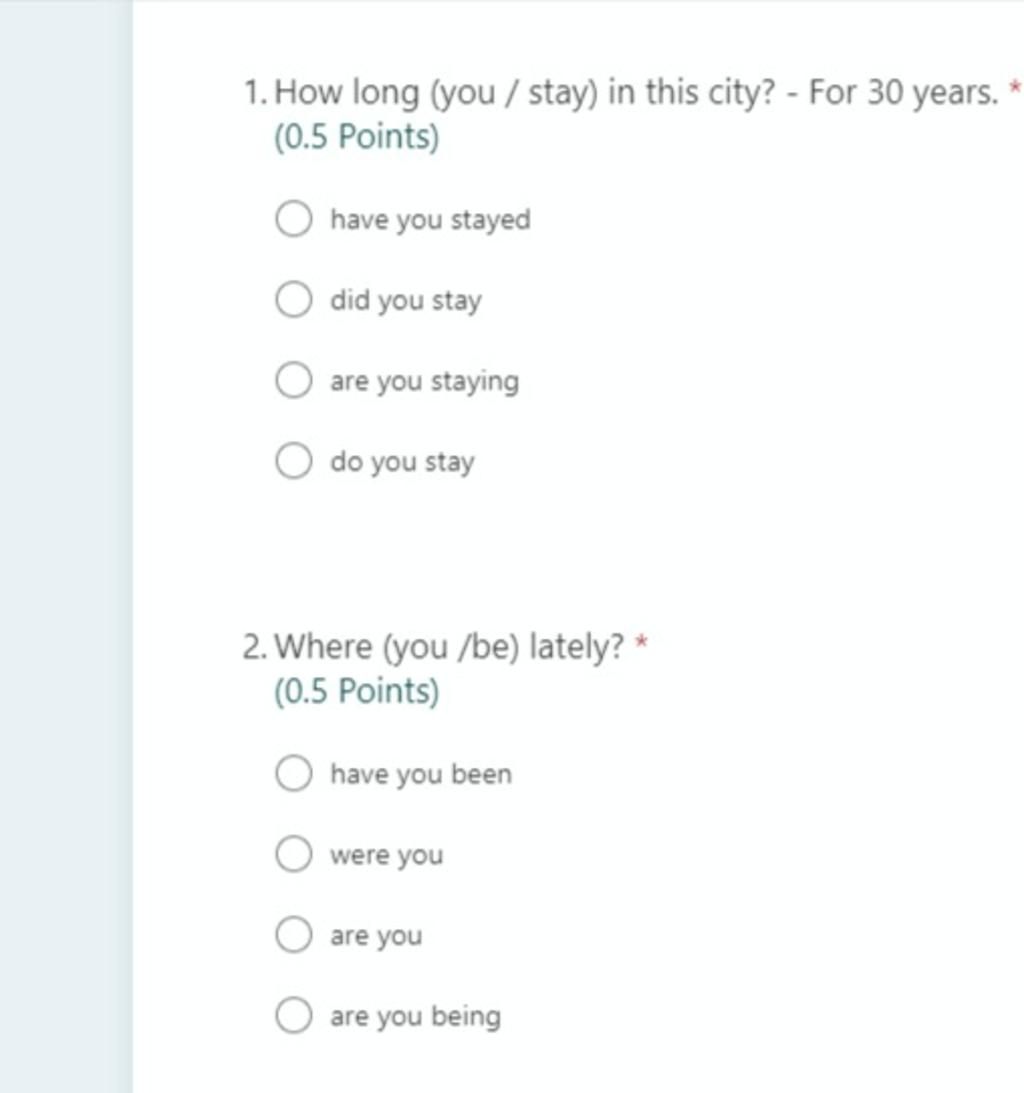Pick the 'are you staying' radio button
This screenshot has height=1093, width=1024.
[x=293, y=380]
